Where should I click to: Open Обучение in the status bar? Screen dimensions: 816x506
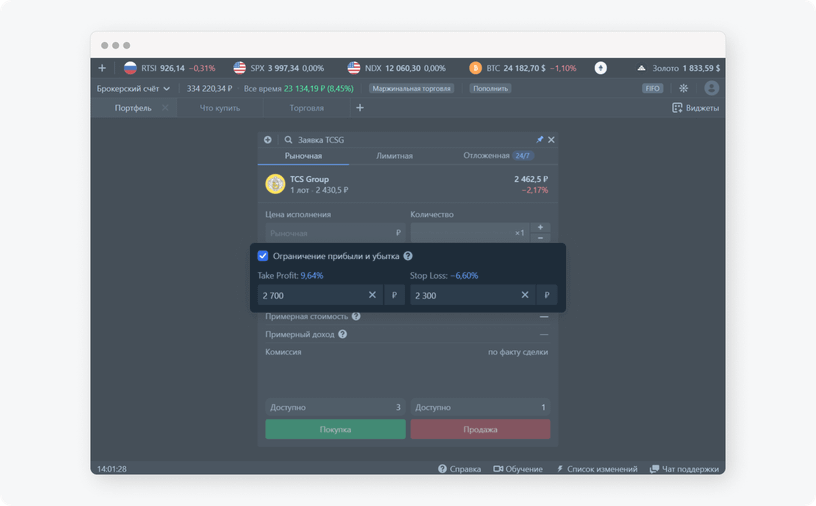point(518,469)
